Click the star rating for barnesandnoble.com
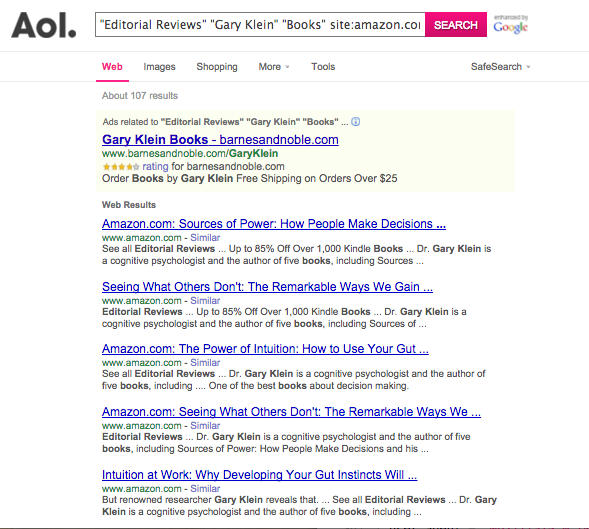The width and height of the screenshot is (589, 529). 121,167
